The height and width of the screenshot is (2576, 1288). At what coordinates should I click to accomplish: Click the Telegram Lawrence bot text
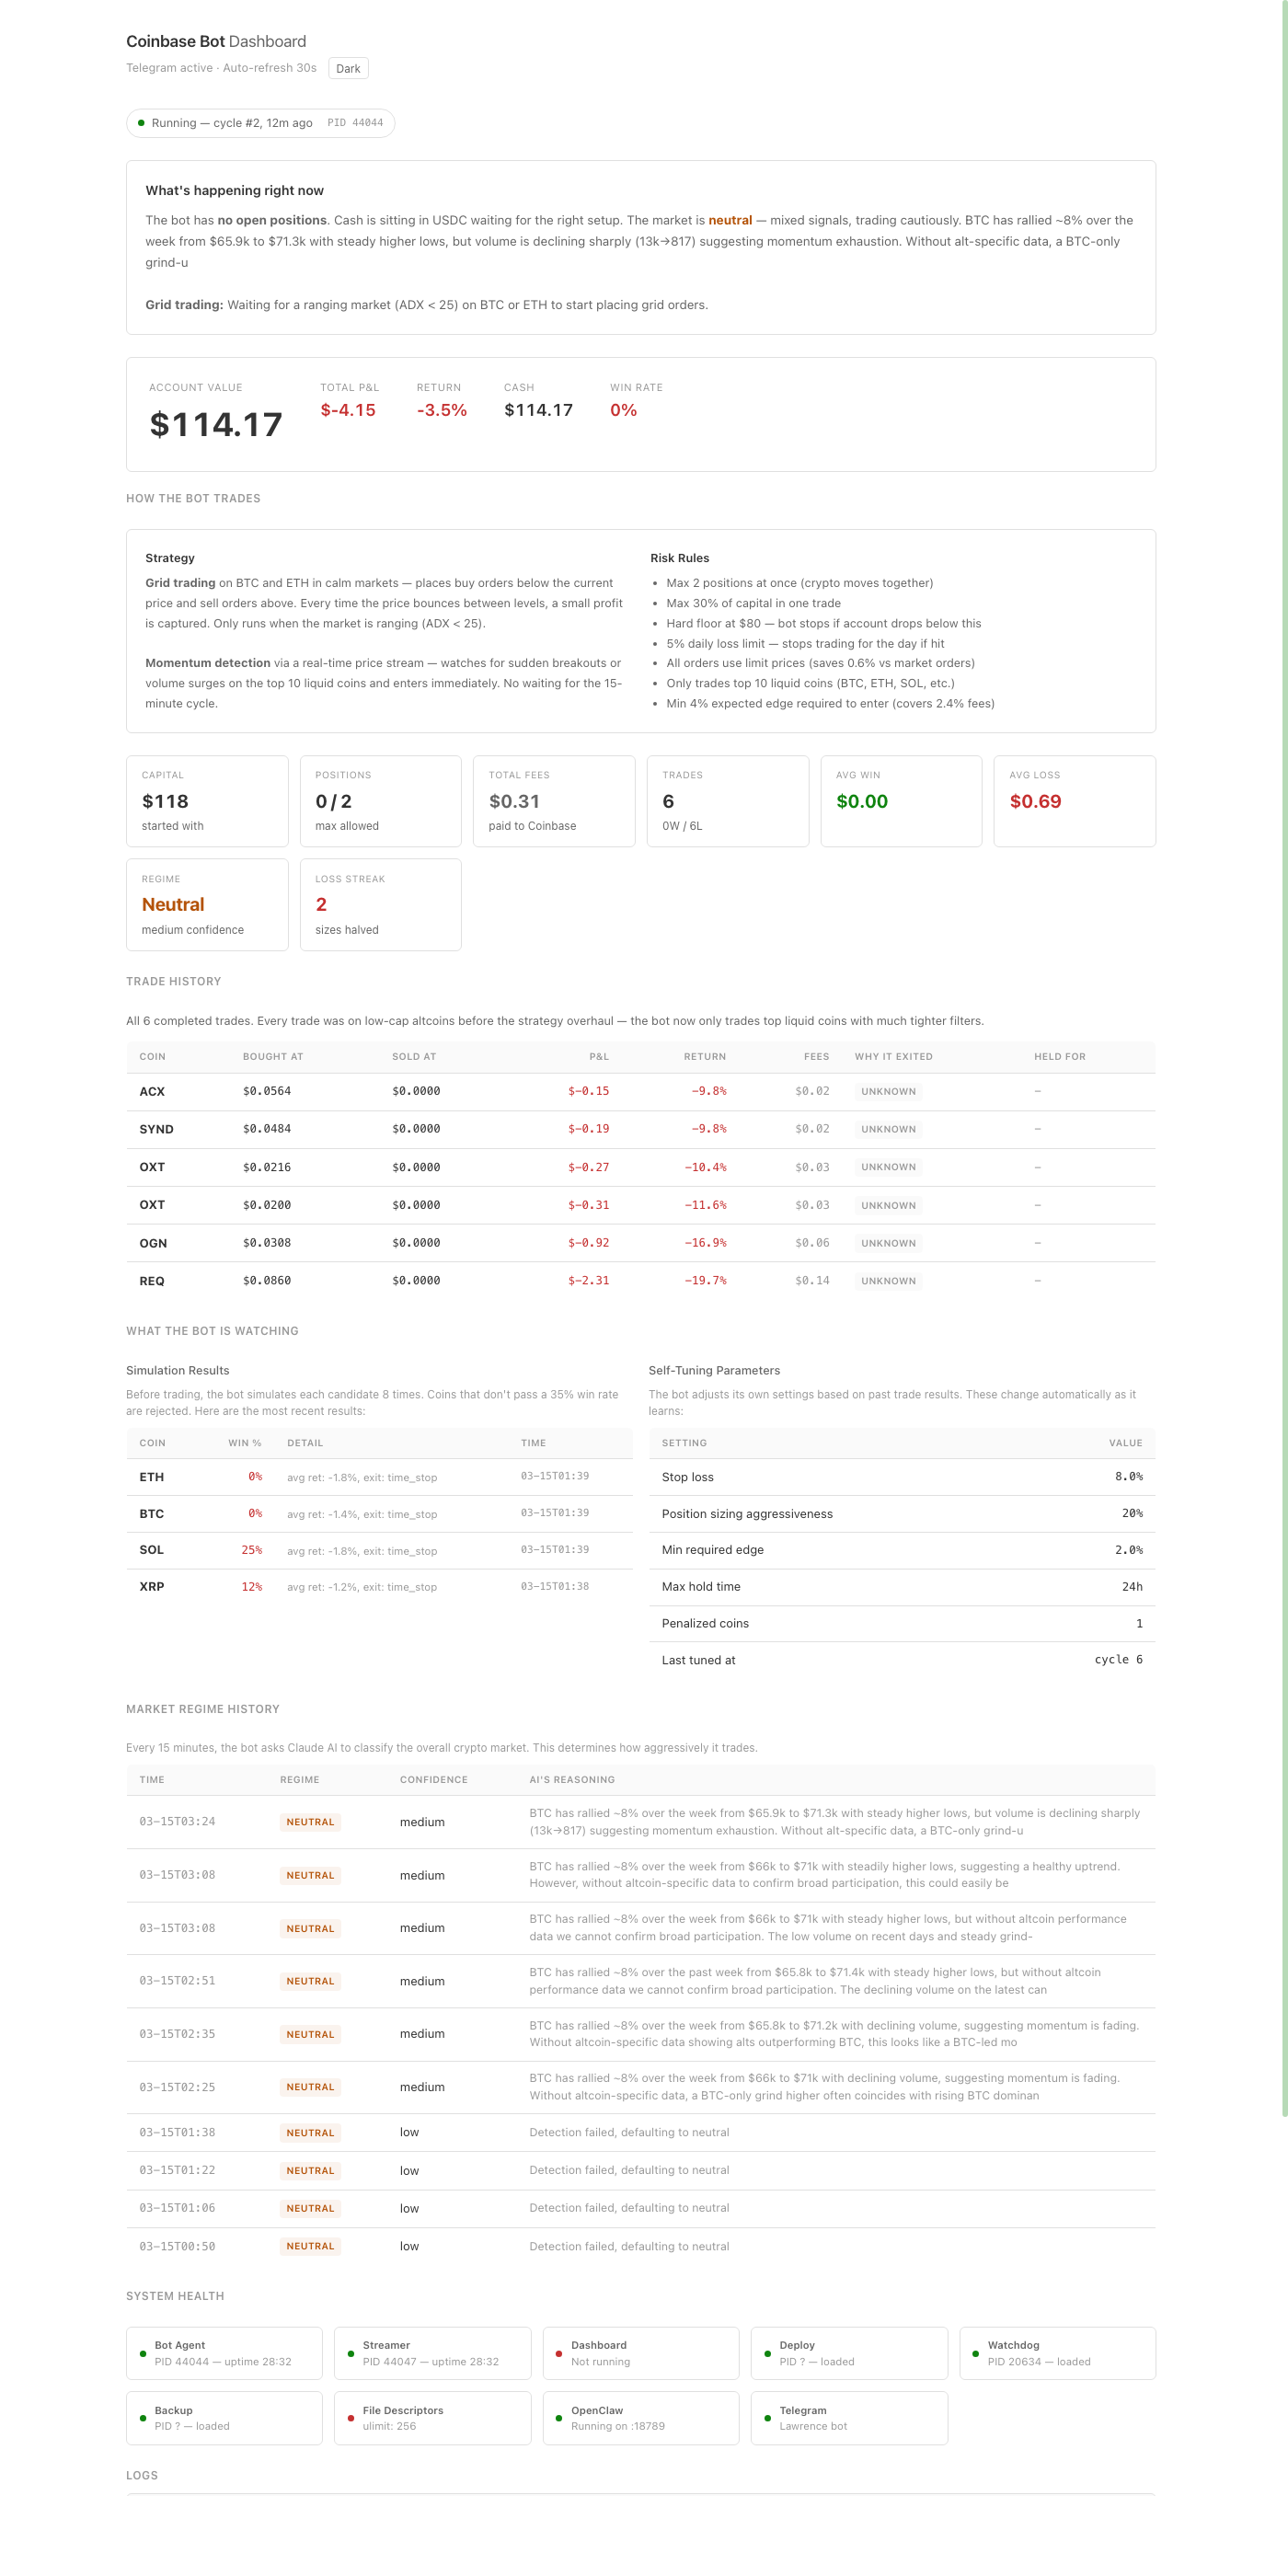(813, 2426)
